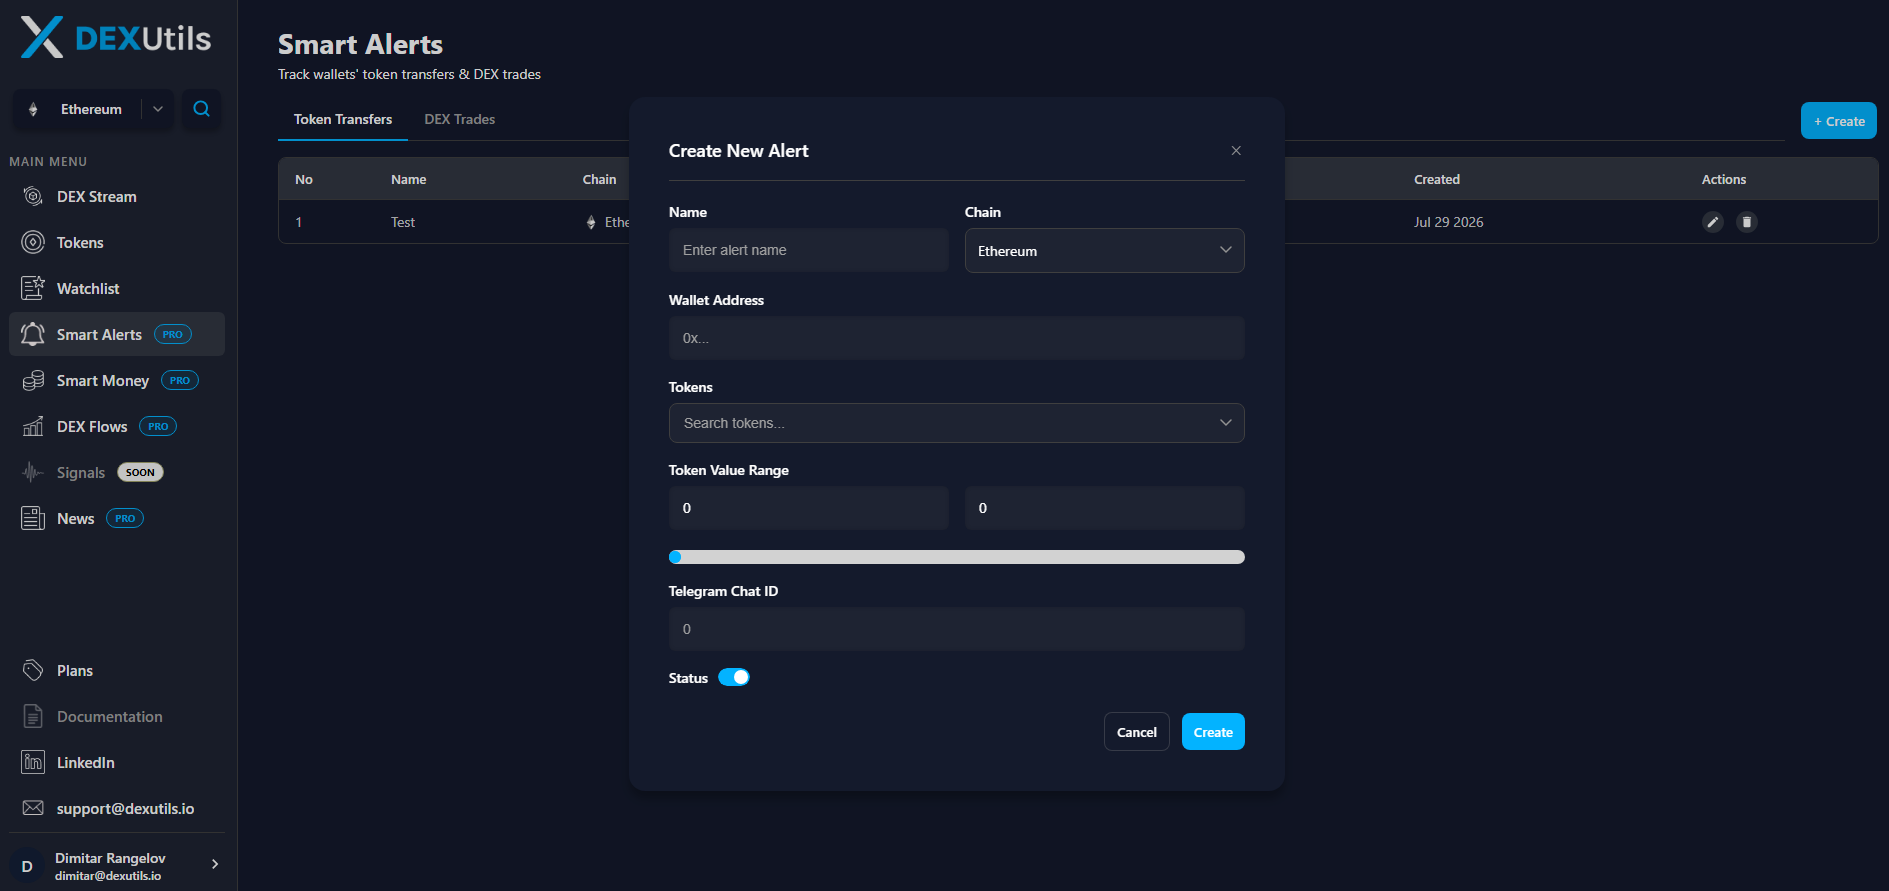
Task: Click the Created date Jul 29 2026
Action: coord(1448,222)
